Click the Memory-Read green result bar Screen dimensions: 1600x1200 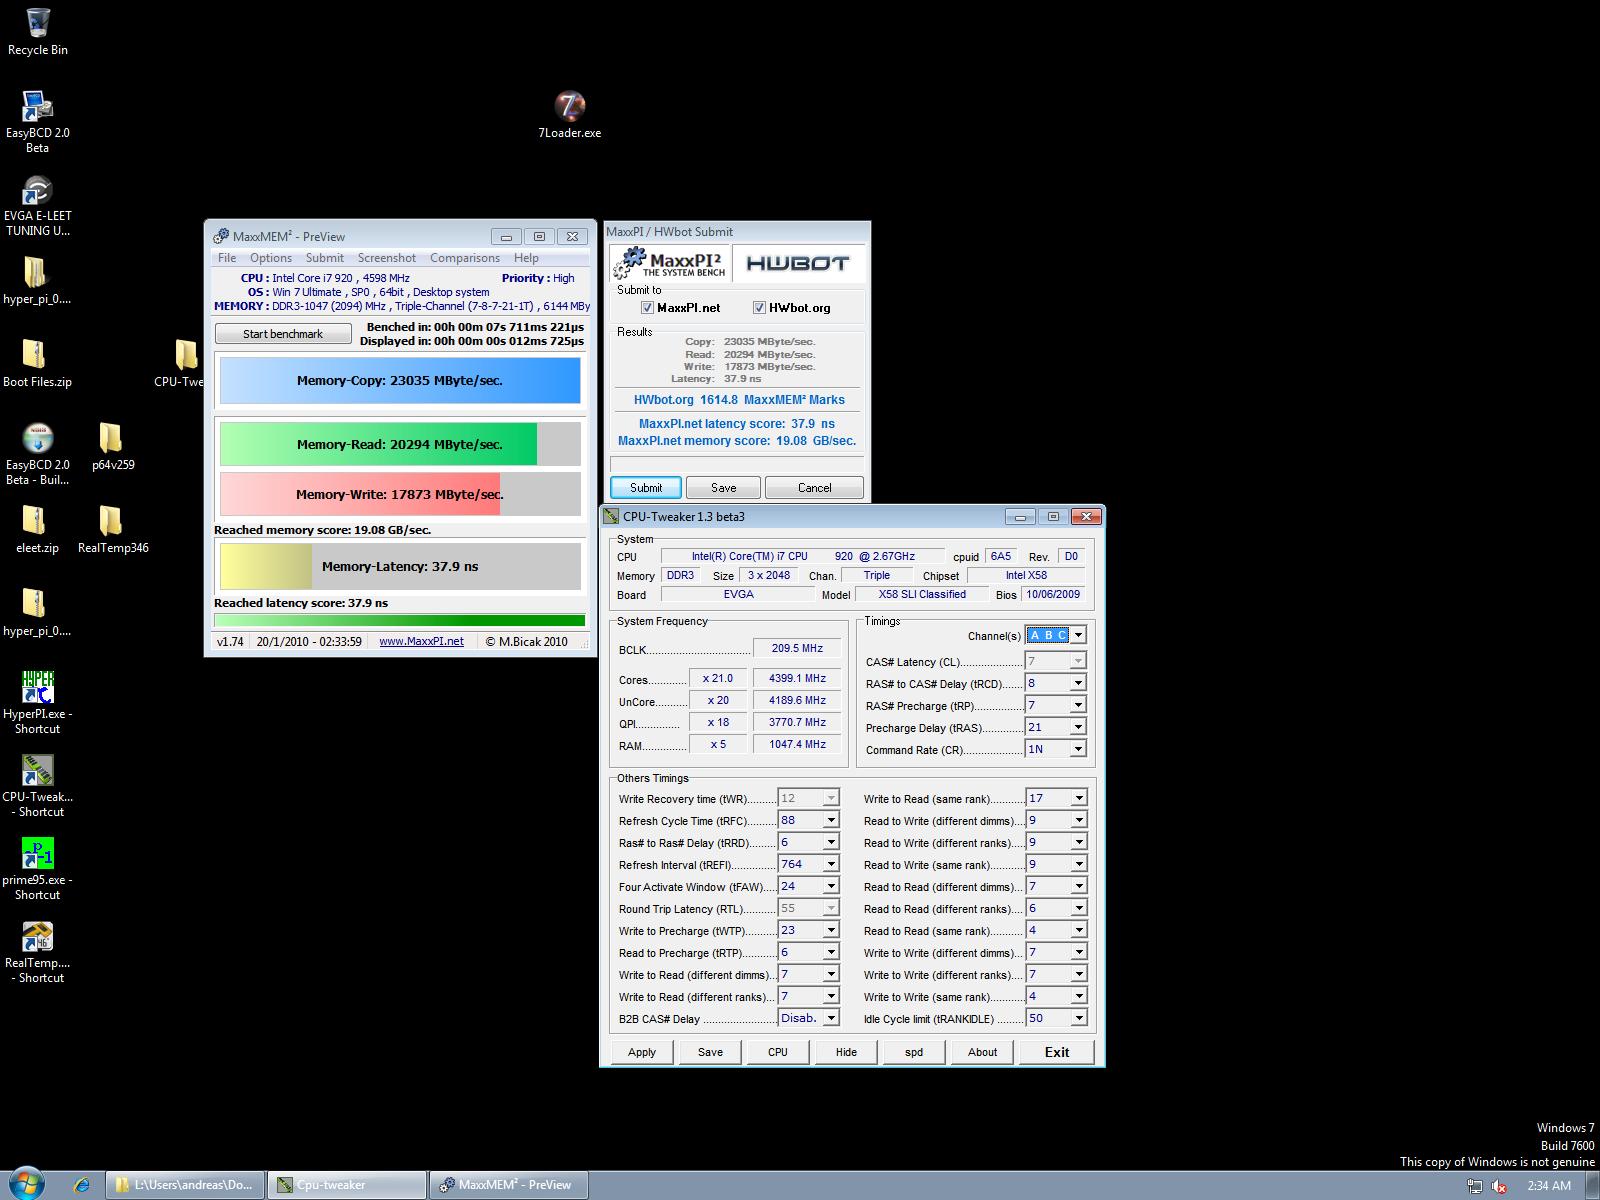(400, 444)
